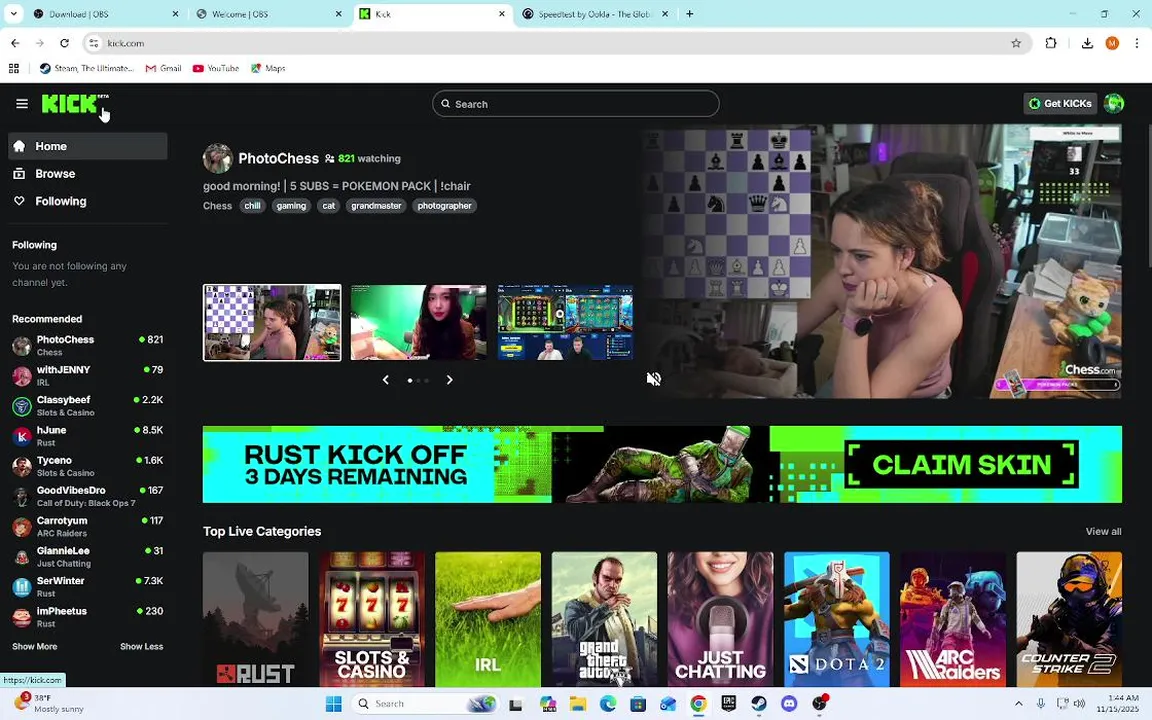Image resolution: width=1152 pixels, height=720 pixels.
Task: Open the Dota 2 category card
Action: point(837,619)
